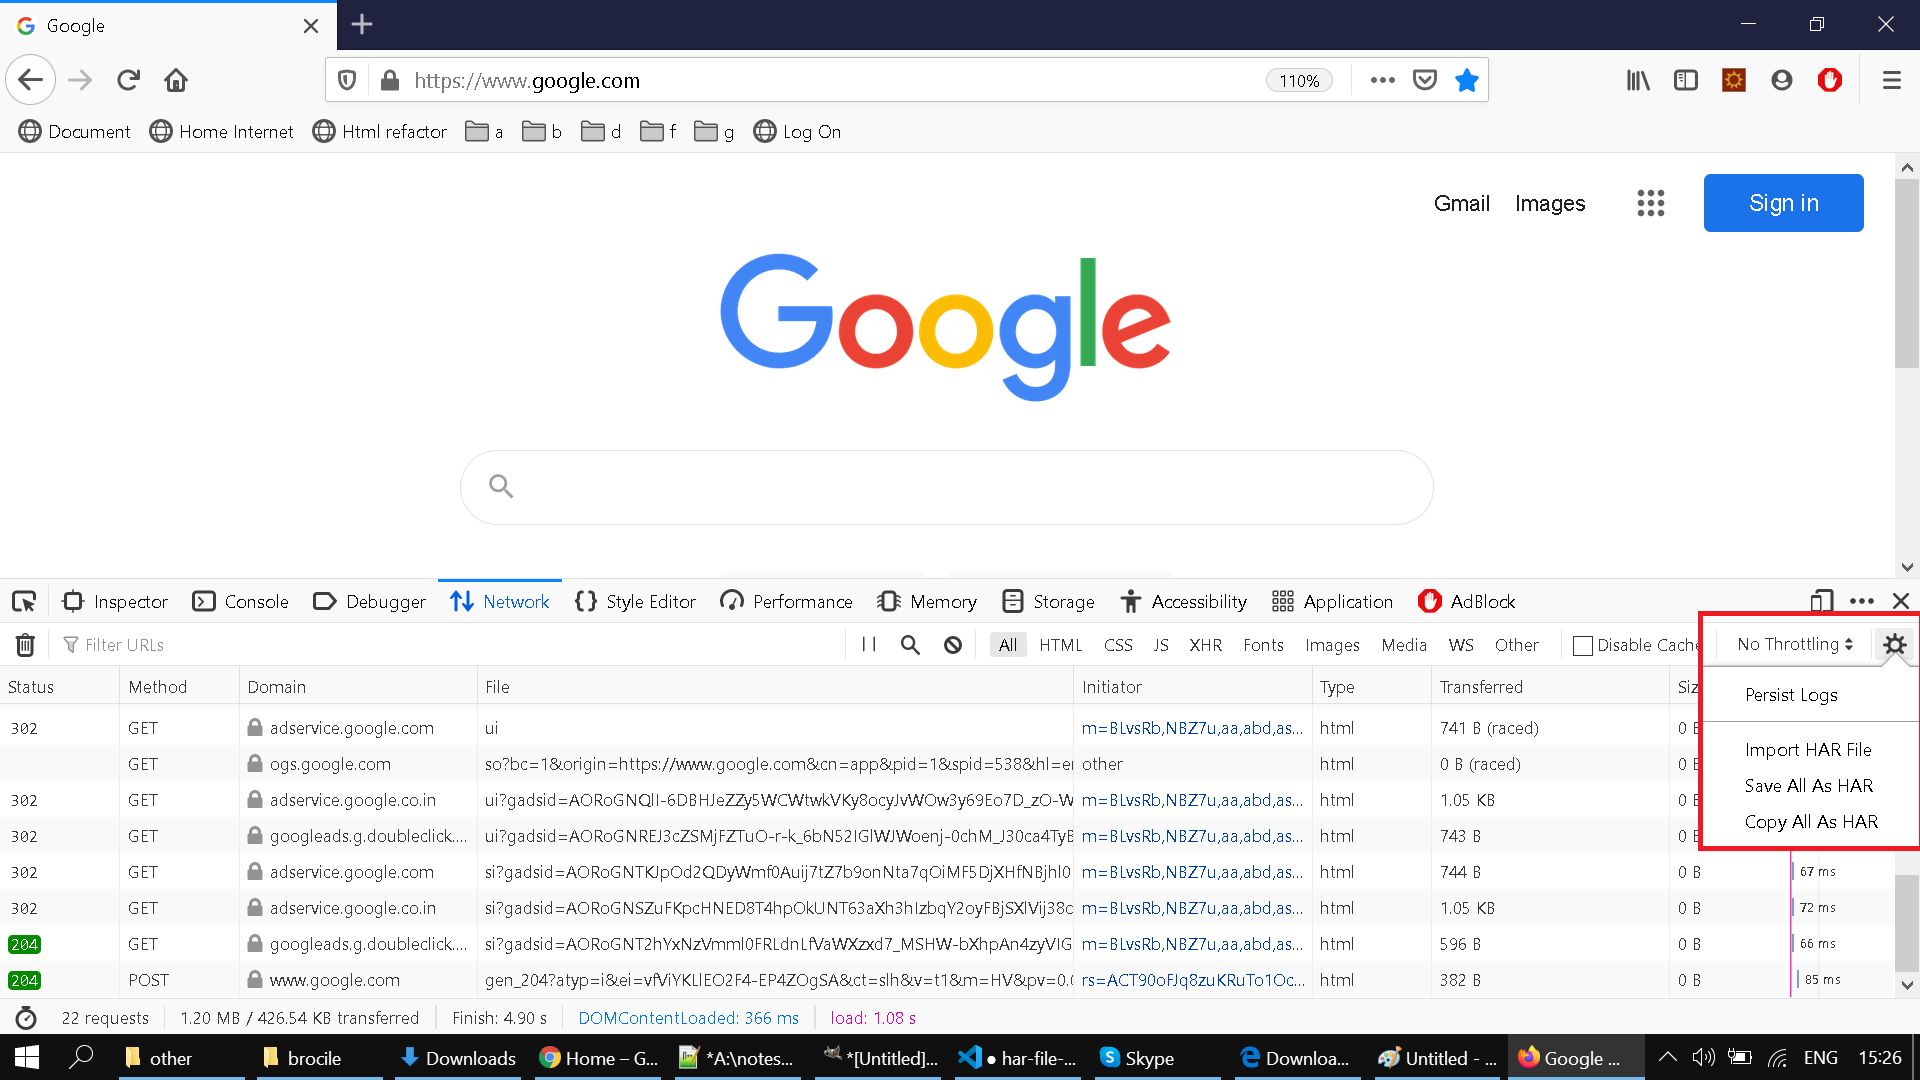Open bookmark folder a
The image size is (1920, 1080).
[x=484, y=132]
